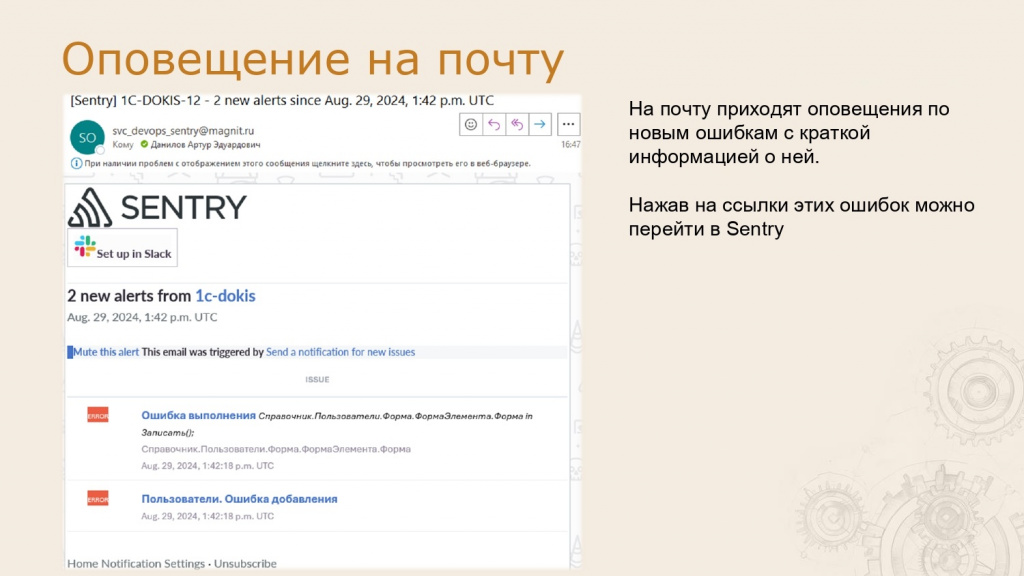The height and width of the screenshot is (576, 1024).
Task: Click the emoji reaction icon in email header
Action: coord(471,124)
